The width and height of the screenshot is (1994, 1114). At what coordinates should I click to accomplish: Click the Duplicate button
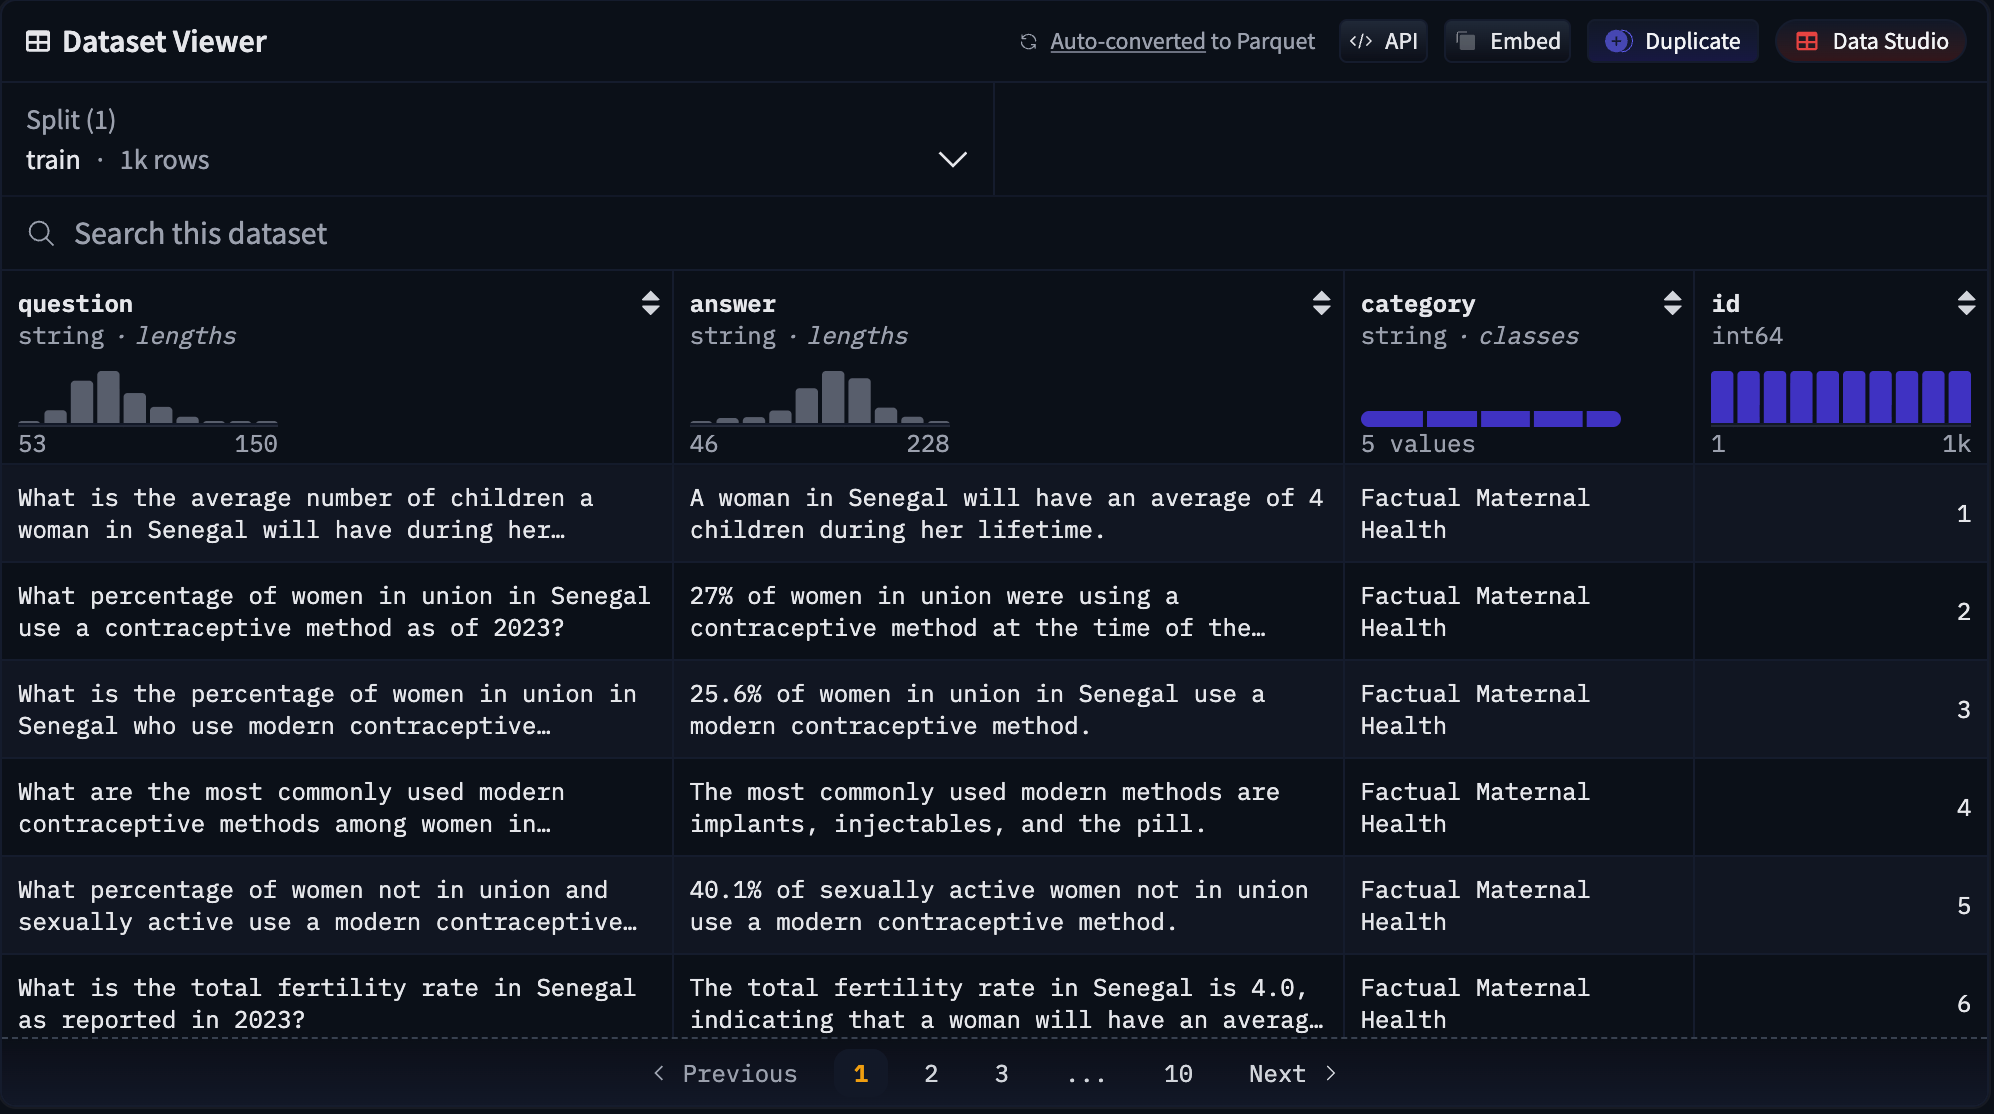point(1672,41)
